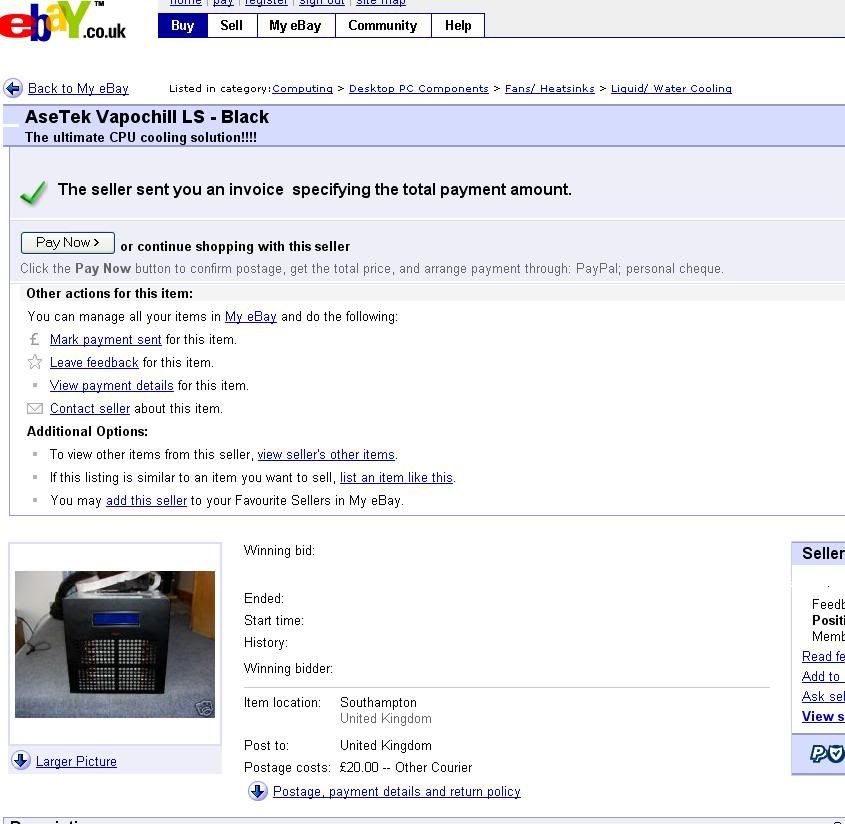Viewport: 845px width, 824px height.
Task: Open the Buy tab
Action: (x=183, y=25)
